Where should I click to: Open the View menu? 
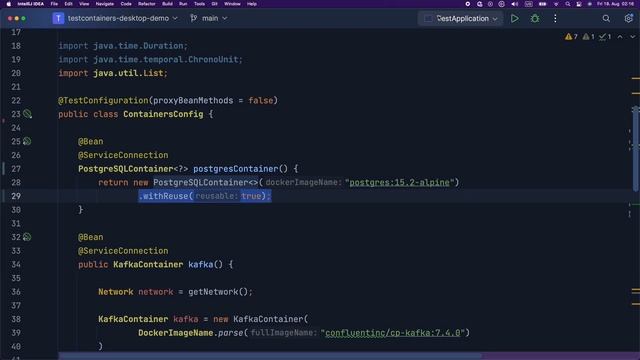[x=84, y=4]
